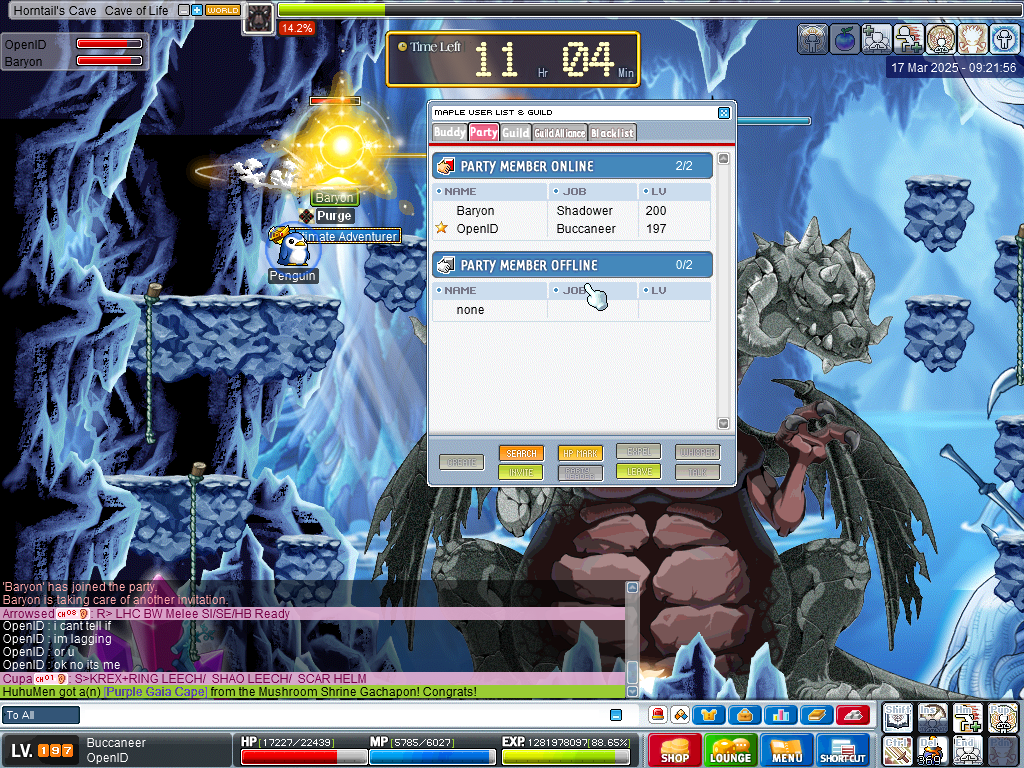Image resolution: width=1024 pixels, height=768 pixels.
Task: Select party member OpenID in list
Action: (x=572, y=229)
